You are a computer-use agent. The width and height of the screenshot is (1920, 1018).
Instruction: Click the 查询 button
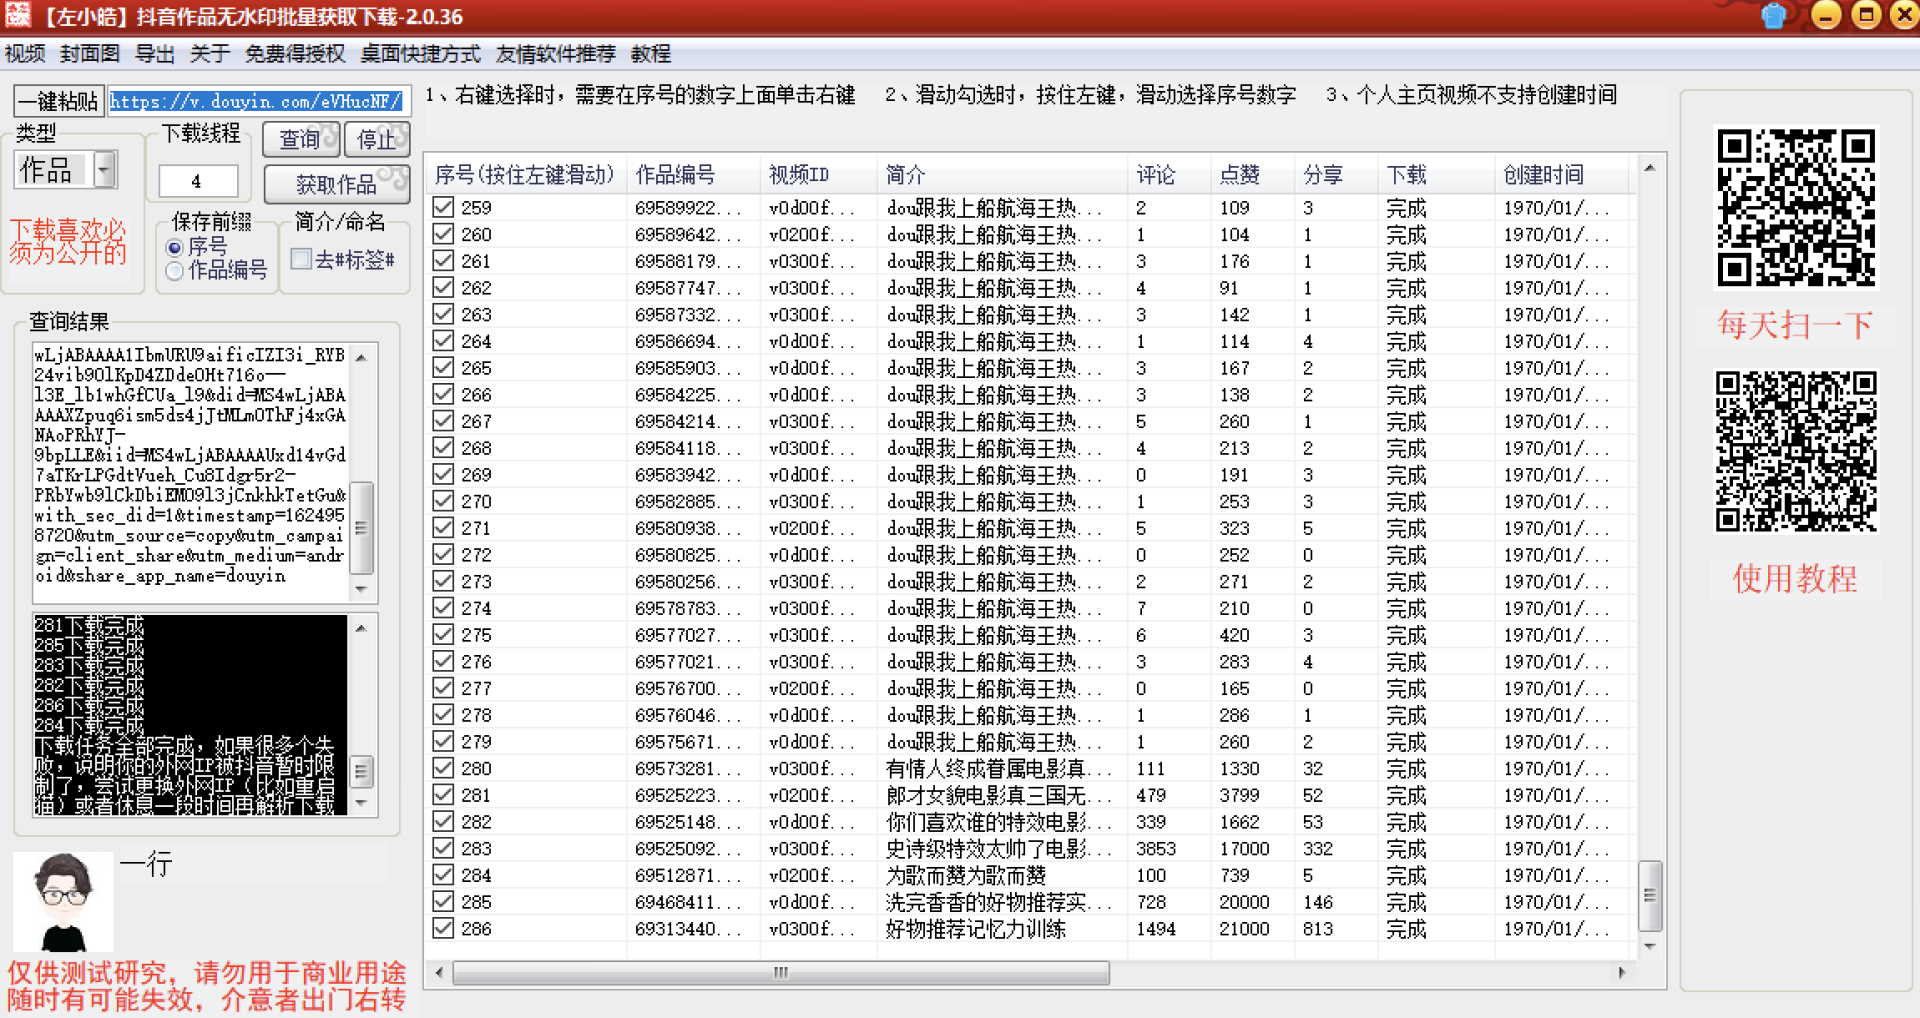click(301, 139)
